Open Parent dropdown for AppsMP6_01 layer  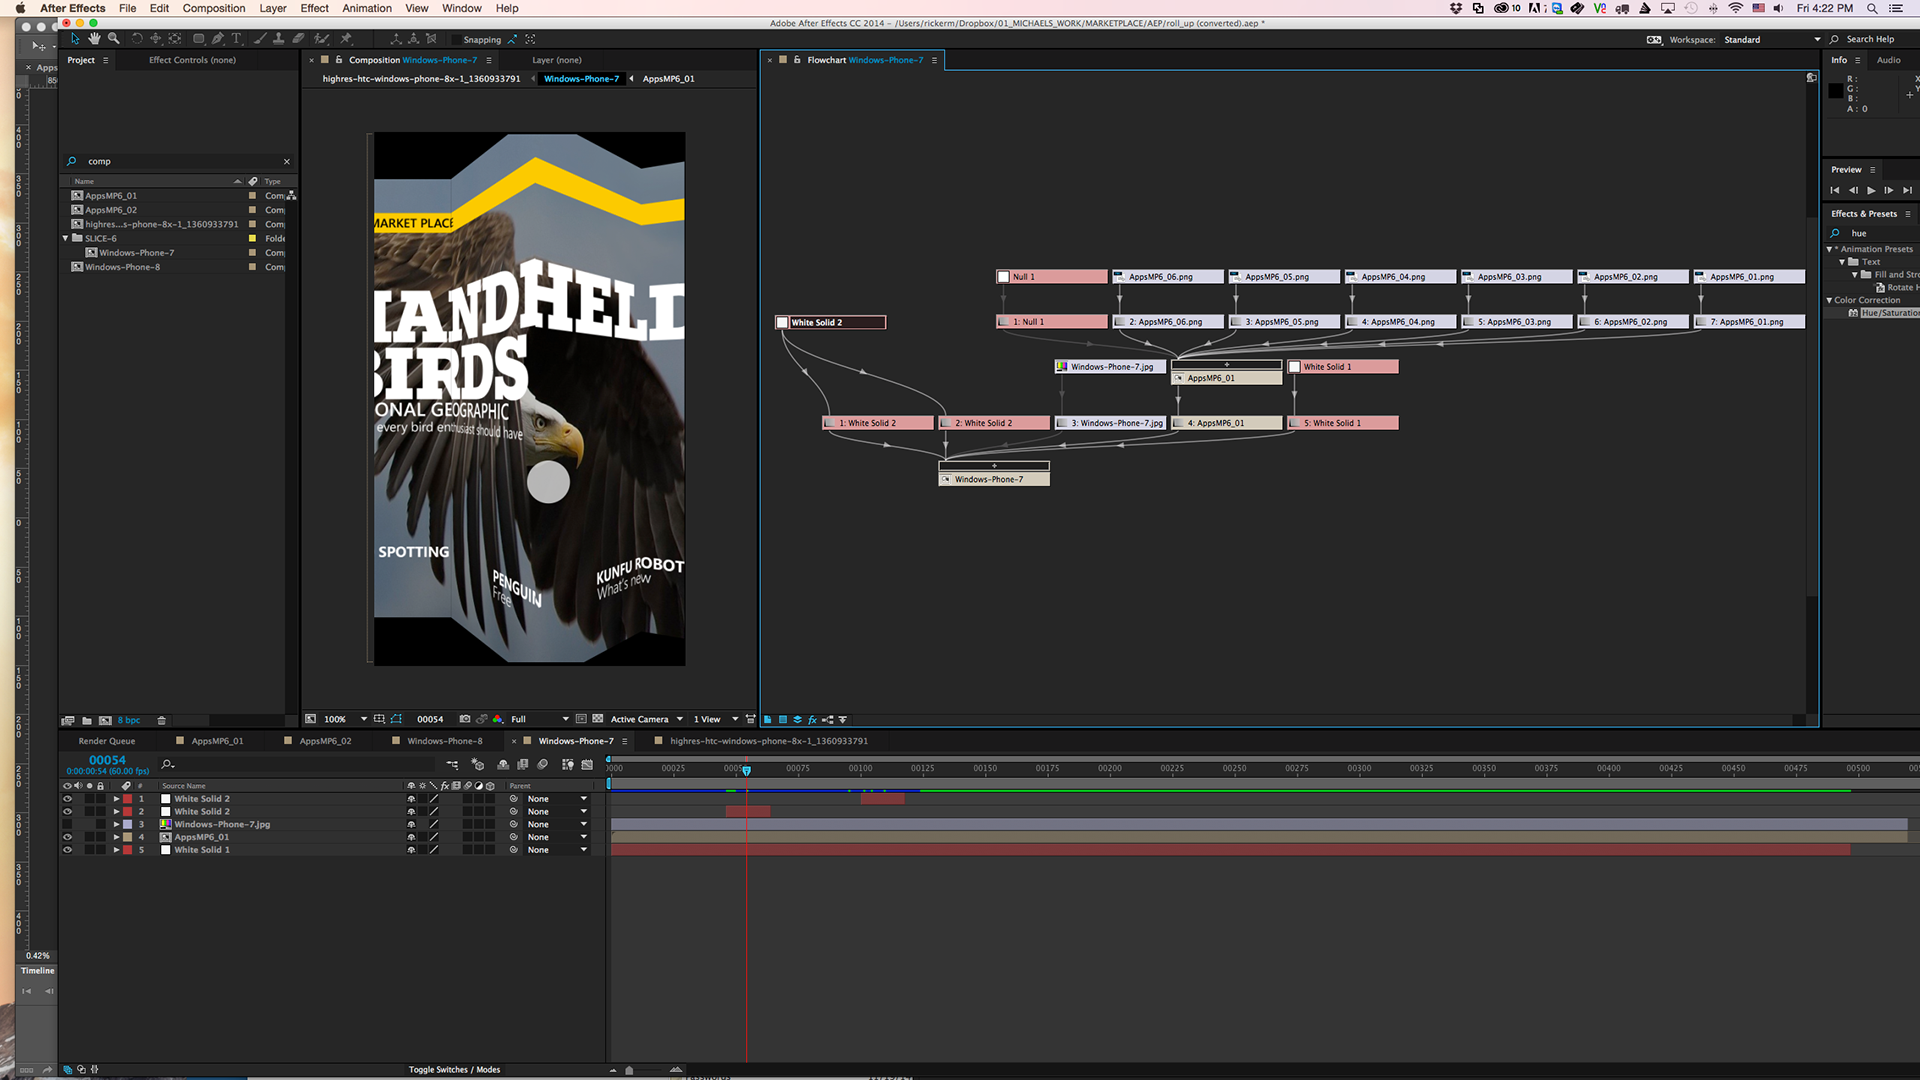[556, 837]
